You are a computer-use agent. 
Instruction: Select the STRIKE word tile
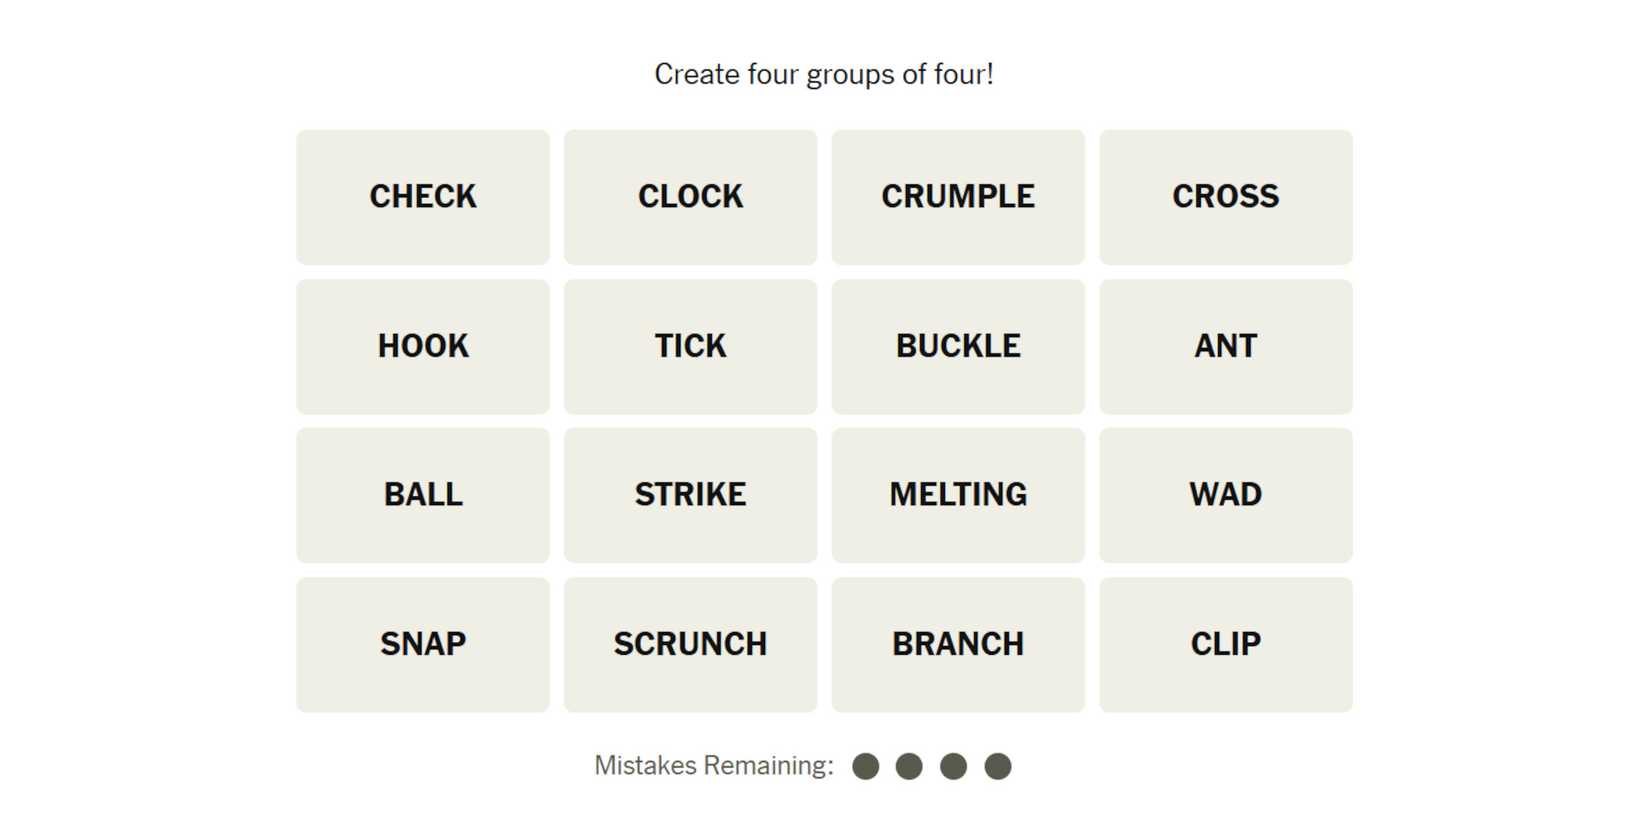[690, 495]
